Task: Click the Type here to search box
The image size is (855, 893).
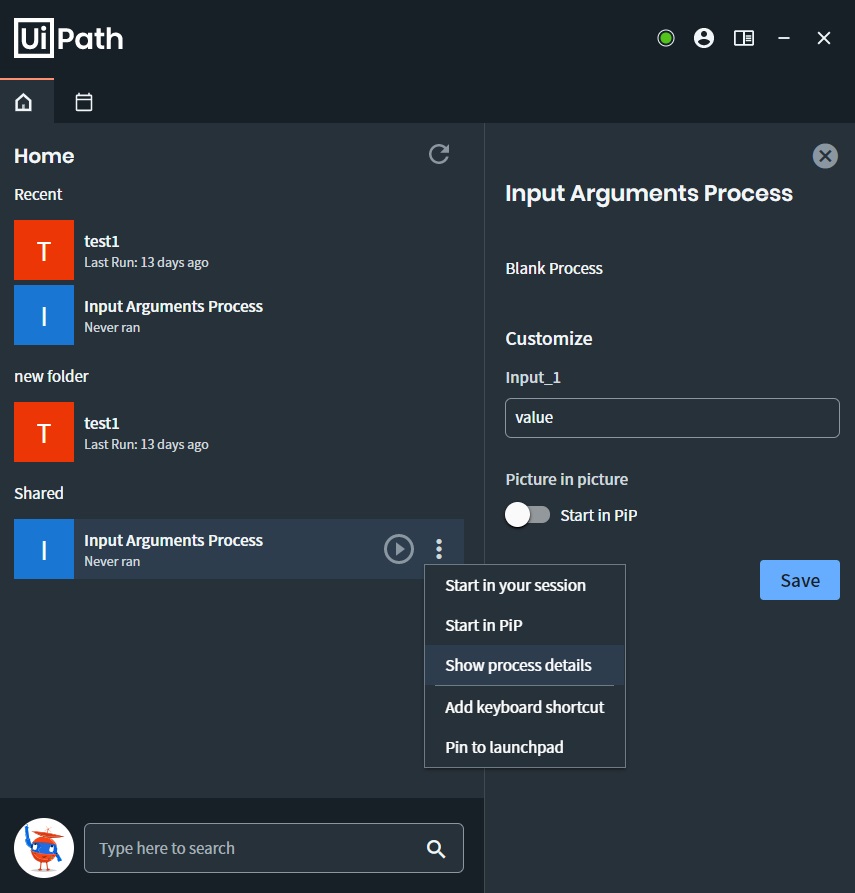Action: click(x=273, y=848)
